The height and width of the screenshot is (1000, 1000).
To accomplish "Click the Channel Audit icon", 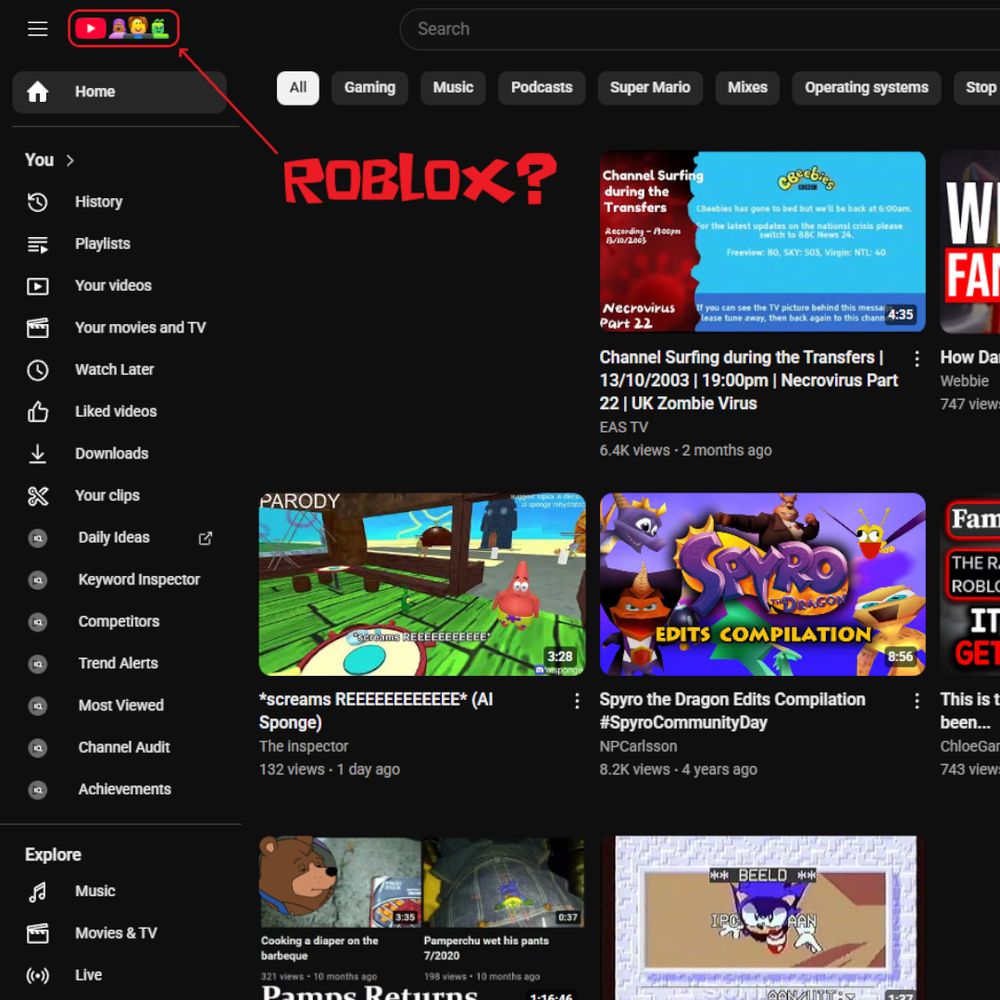I will click(x=38, y=748).
